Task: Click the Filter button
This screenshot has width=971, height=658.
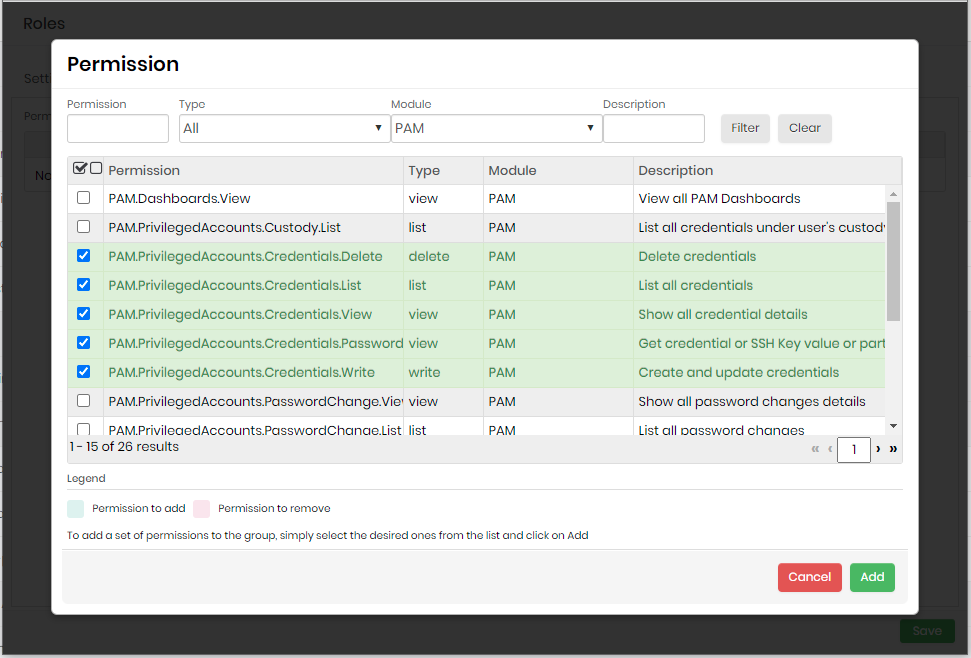Action: 745,128
